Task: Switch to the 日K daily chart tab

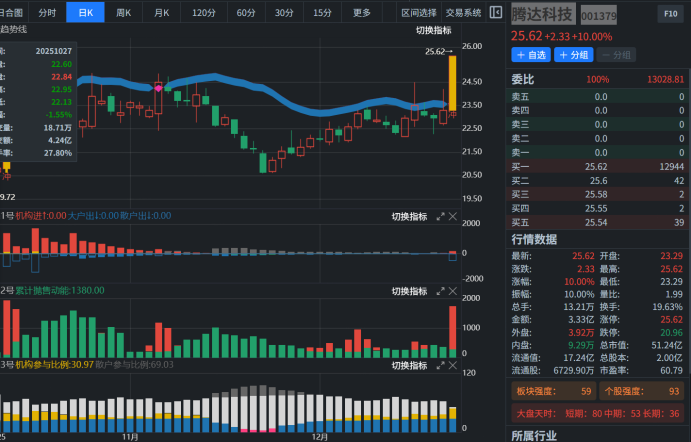Action: [x=86, y=13]
